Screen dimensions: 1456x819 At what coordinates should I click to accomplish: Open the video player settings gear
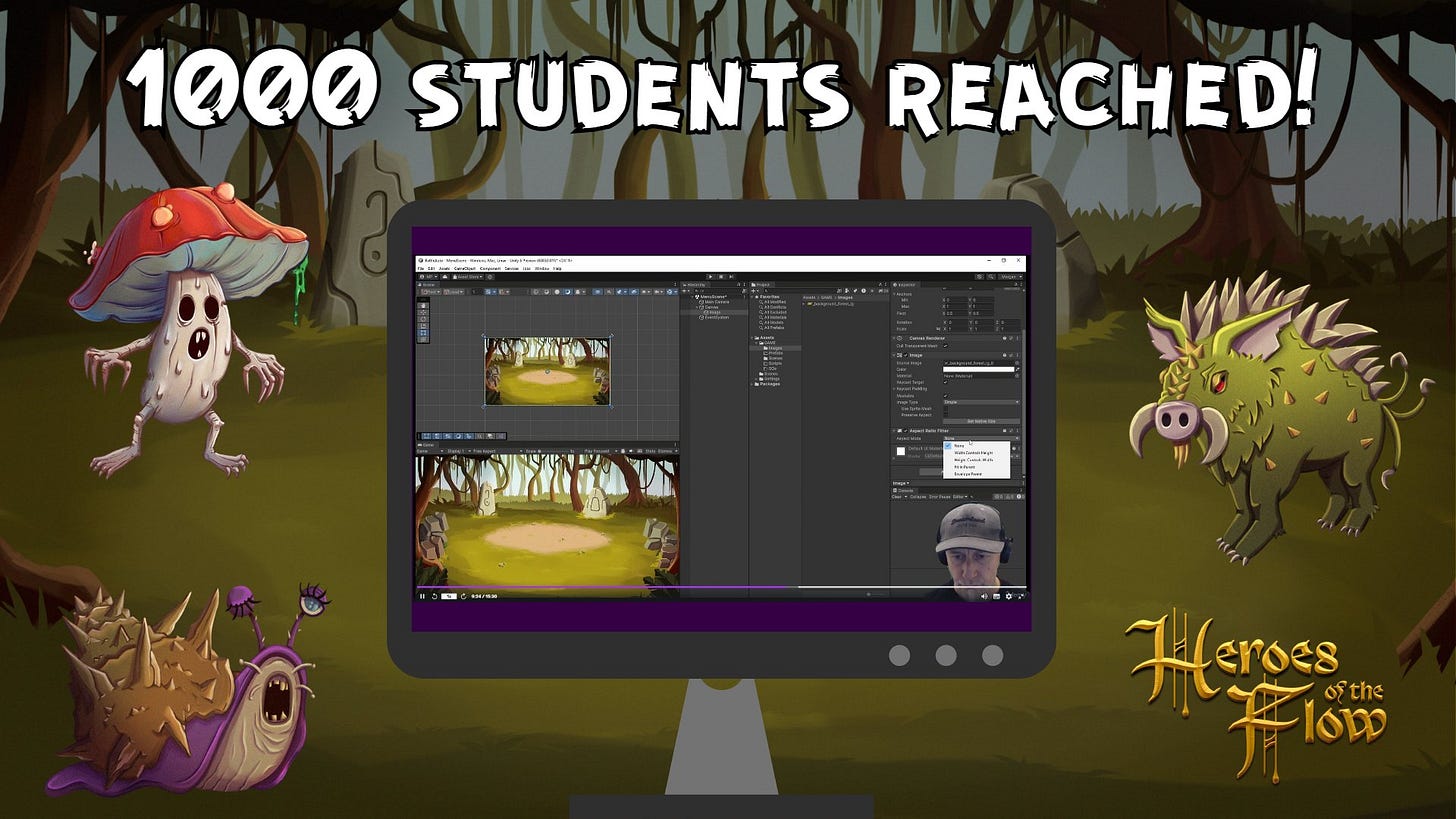pyautogui.click(x=1009, y=596)
